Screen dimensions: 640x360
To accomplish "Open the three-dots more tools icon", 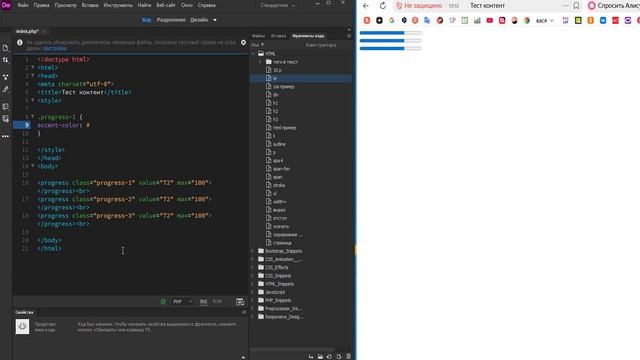I will click(5, 136).
